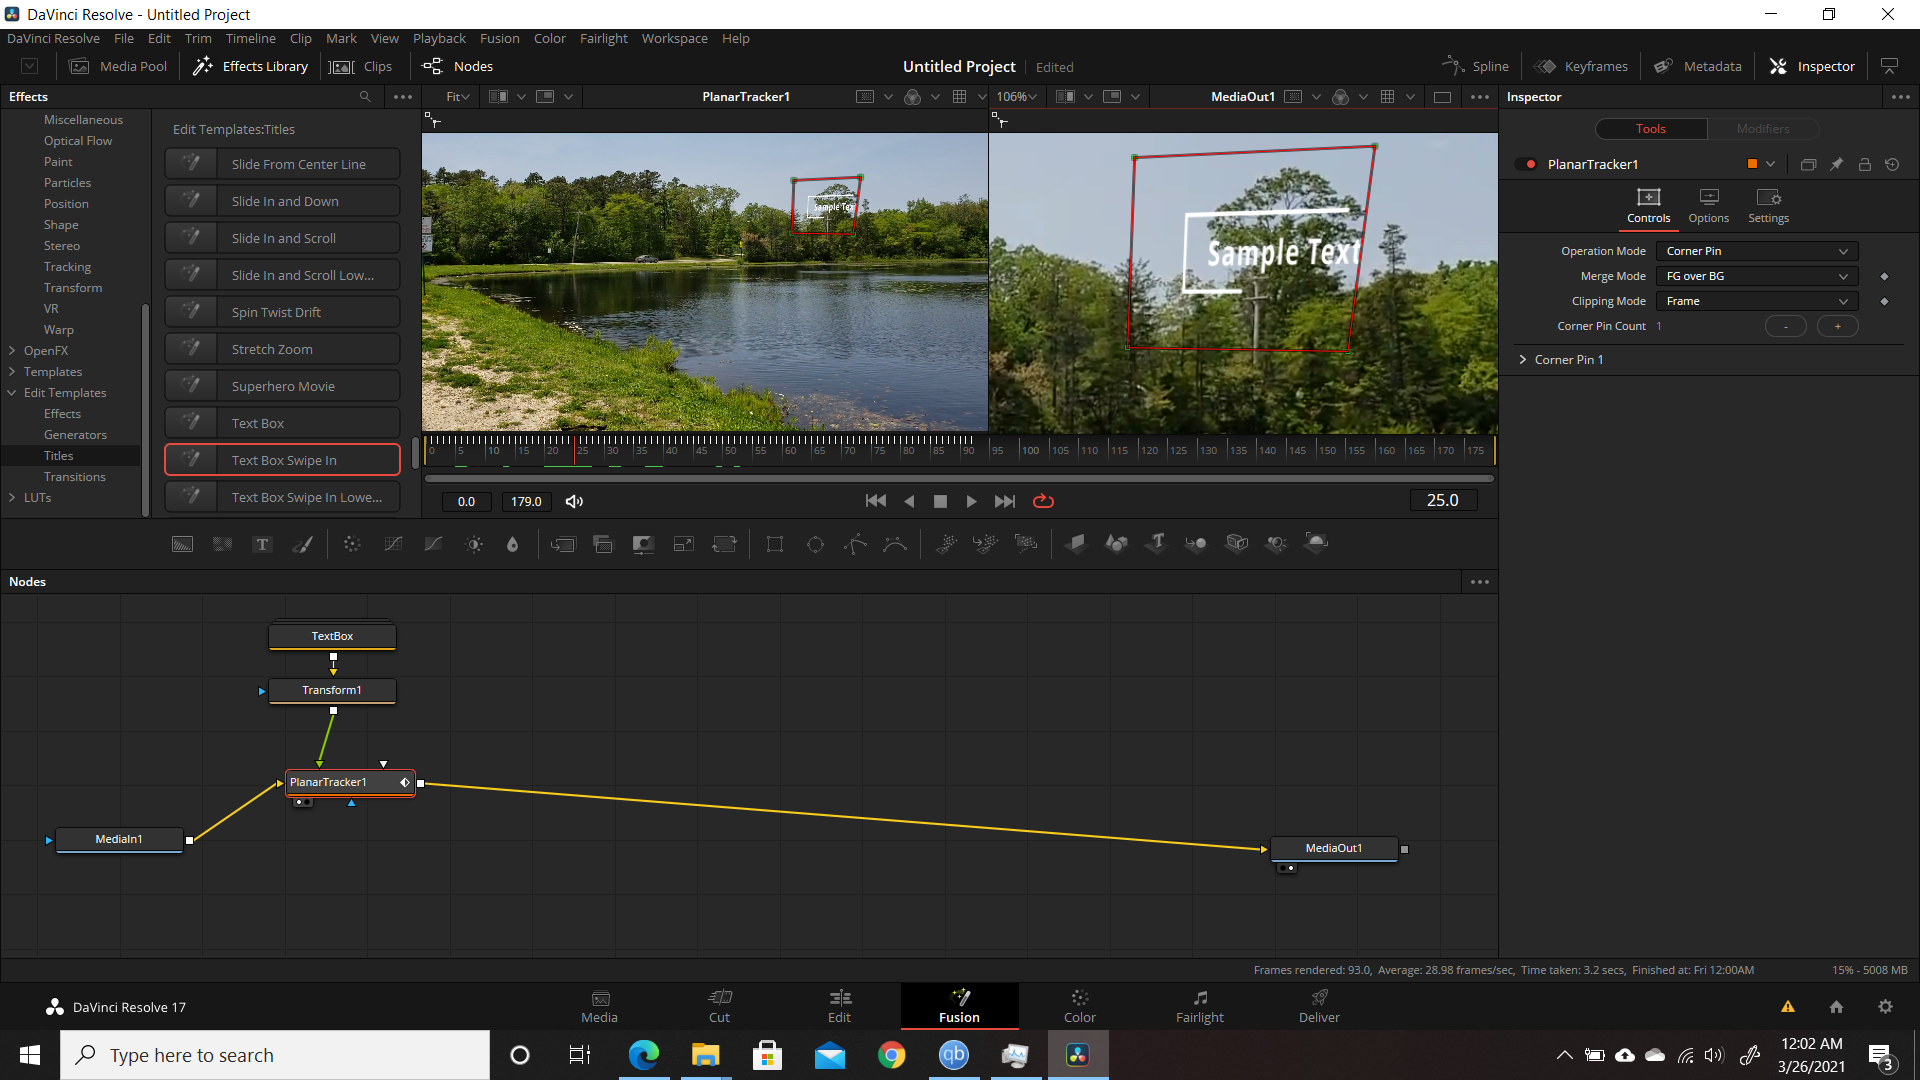Collapse the Edit Templates category
The image size is (1920, 1080).
pyautogui.click(x=12, y=393)
